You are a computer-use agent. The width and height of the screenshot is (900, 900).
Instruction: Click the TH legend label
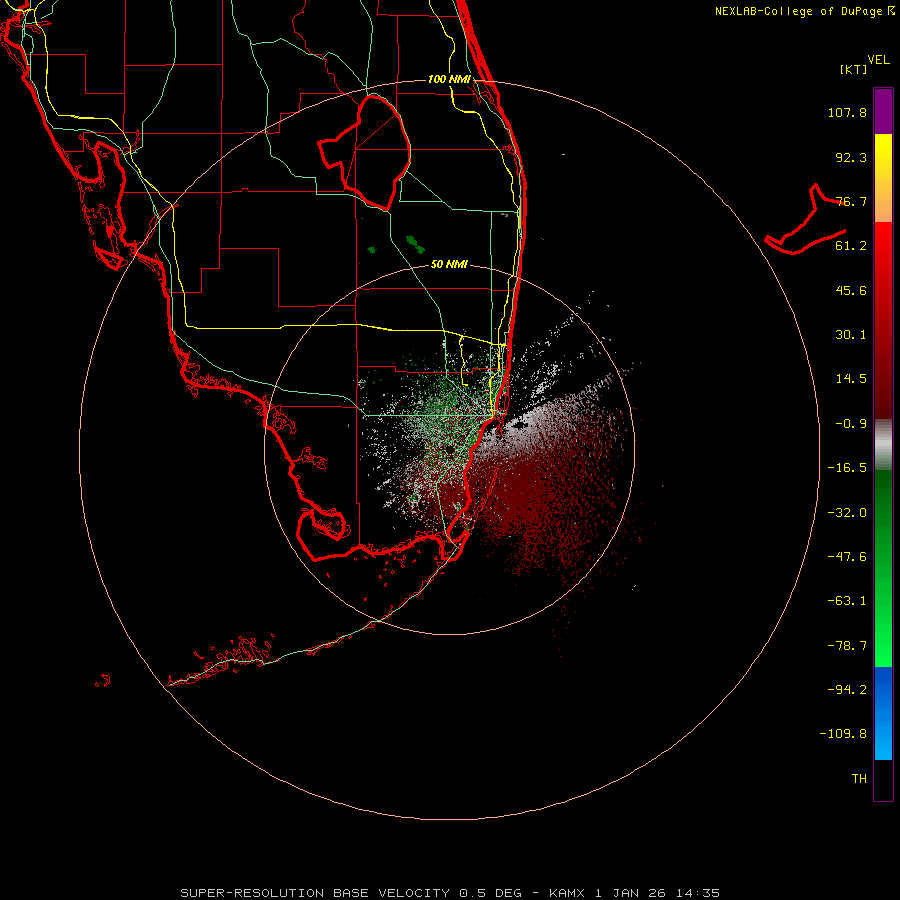click(859, 779)
